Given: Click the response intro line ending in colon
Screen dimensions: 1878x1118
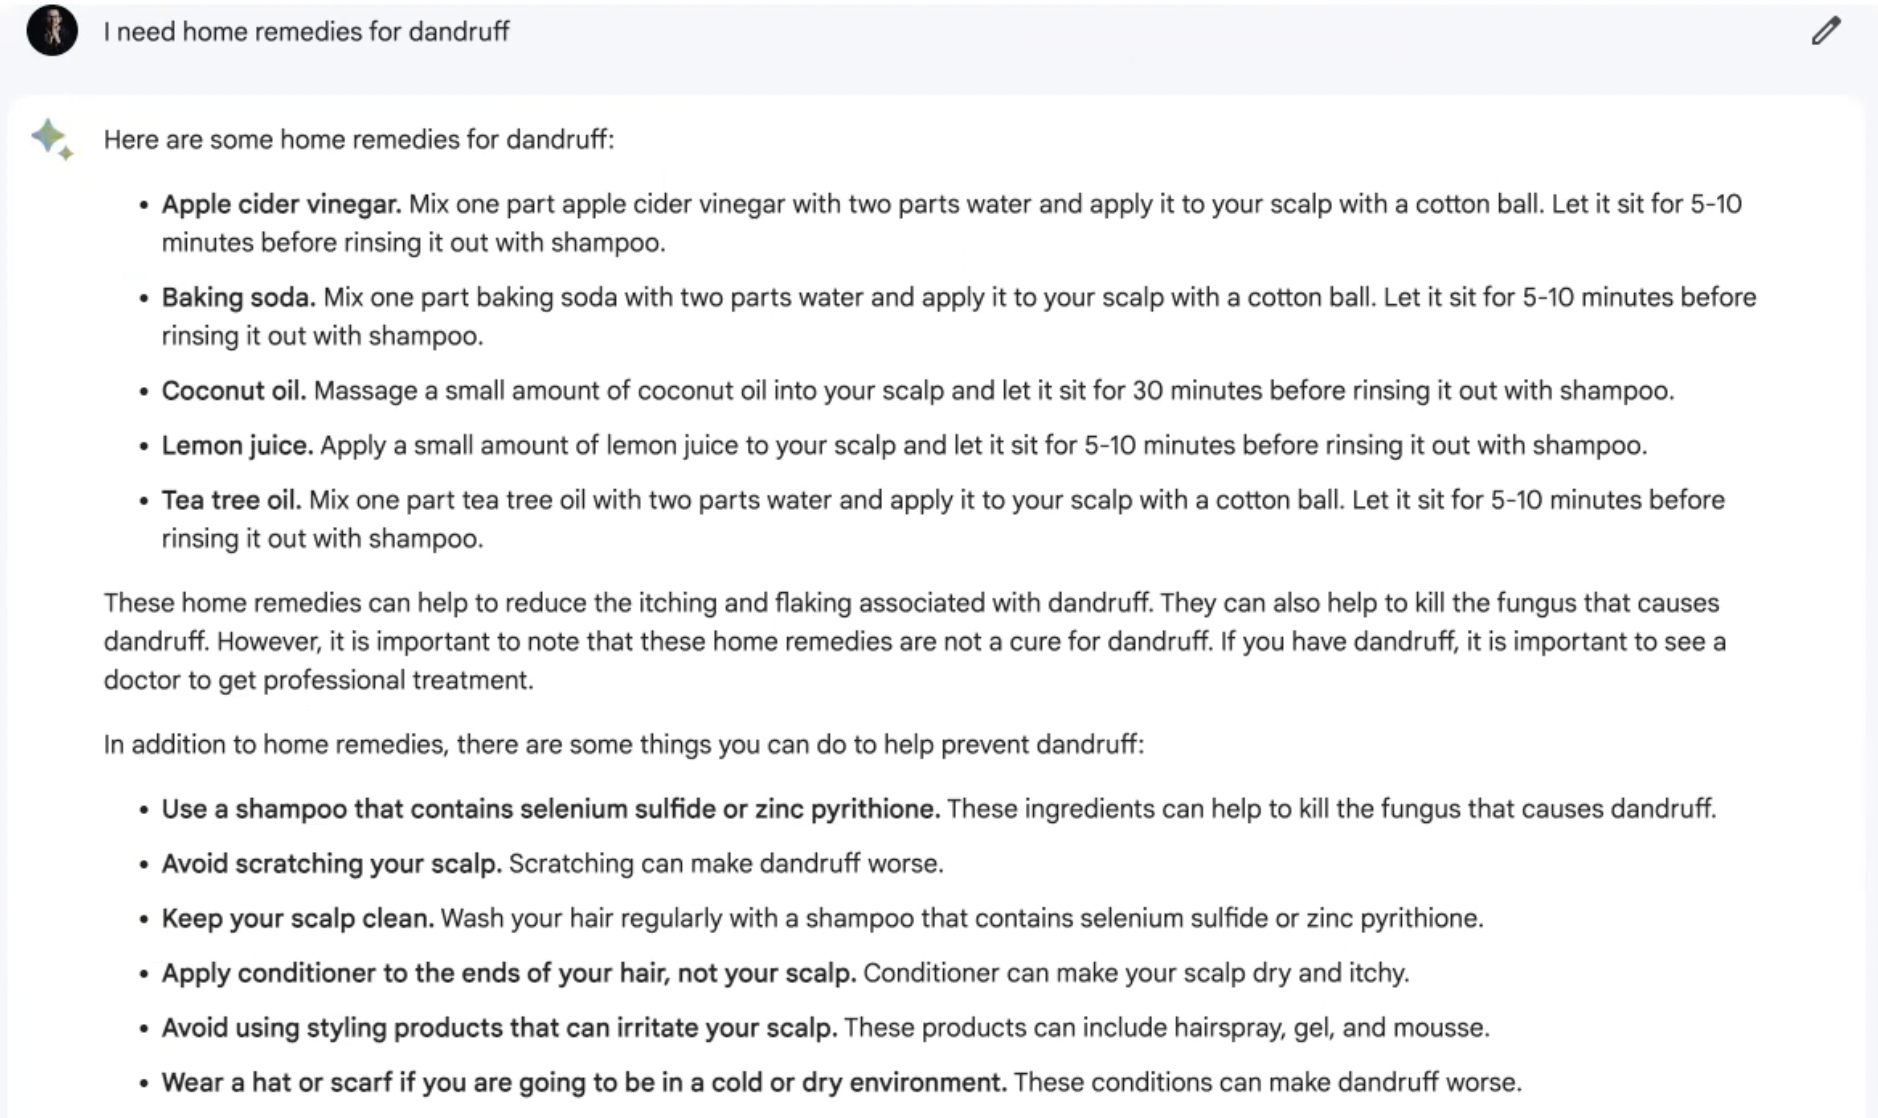Looking at the screenshot, I should (x=358, y=139).
